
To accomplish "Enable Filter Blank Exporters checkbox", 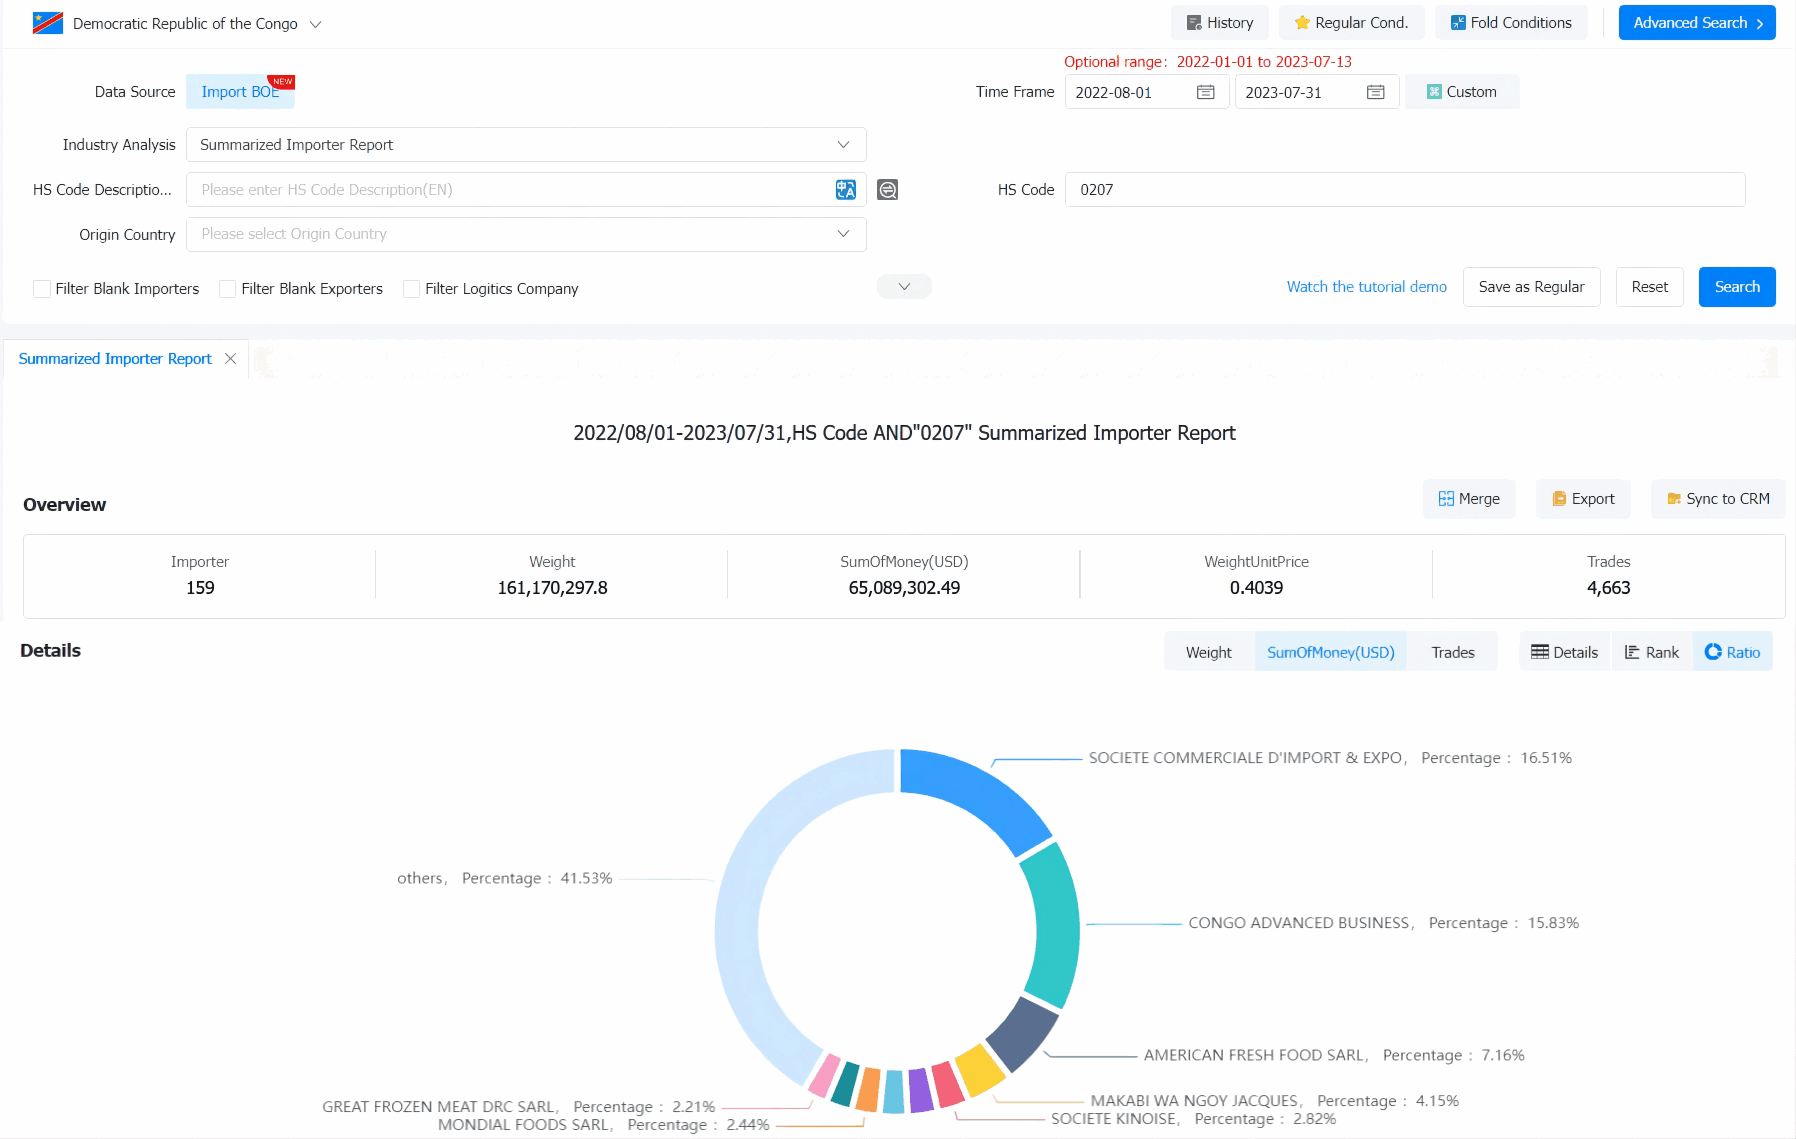I will point(228,289).
